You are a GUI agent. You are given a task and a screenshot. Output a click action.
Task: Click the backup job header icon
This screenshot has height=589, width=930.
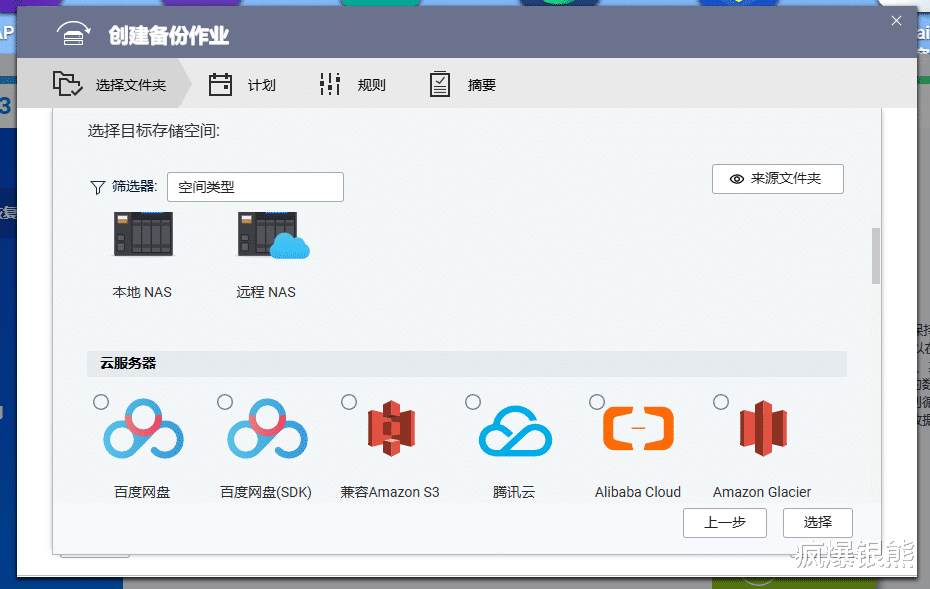[74, 34]
